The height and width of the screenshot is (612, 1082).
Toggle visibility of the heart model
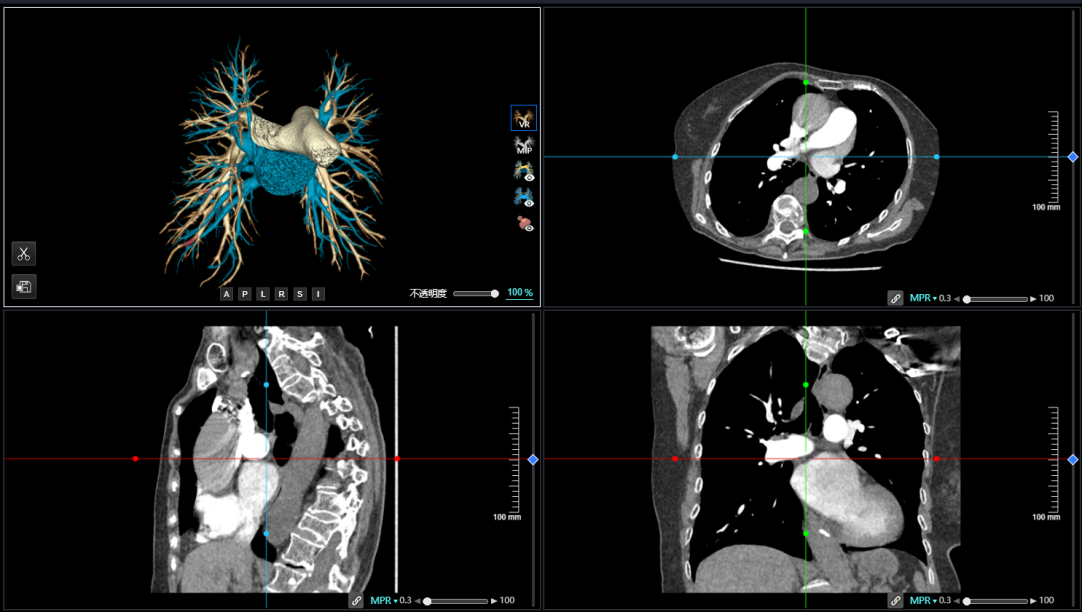point(523,223)
